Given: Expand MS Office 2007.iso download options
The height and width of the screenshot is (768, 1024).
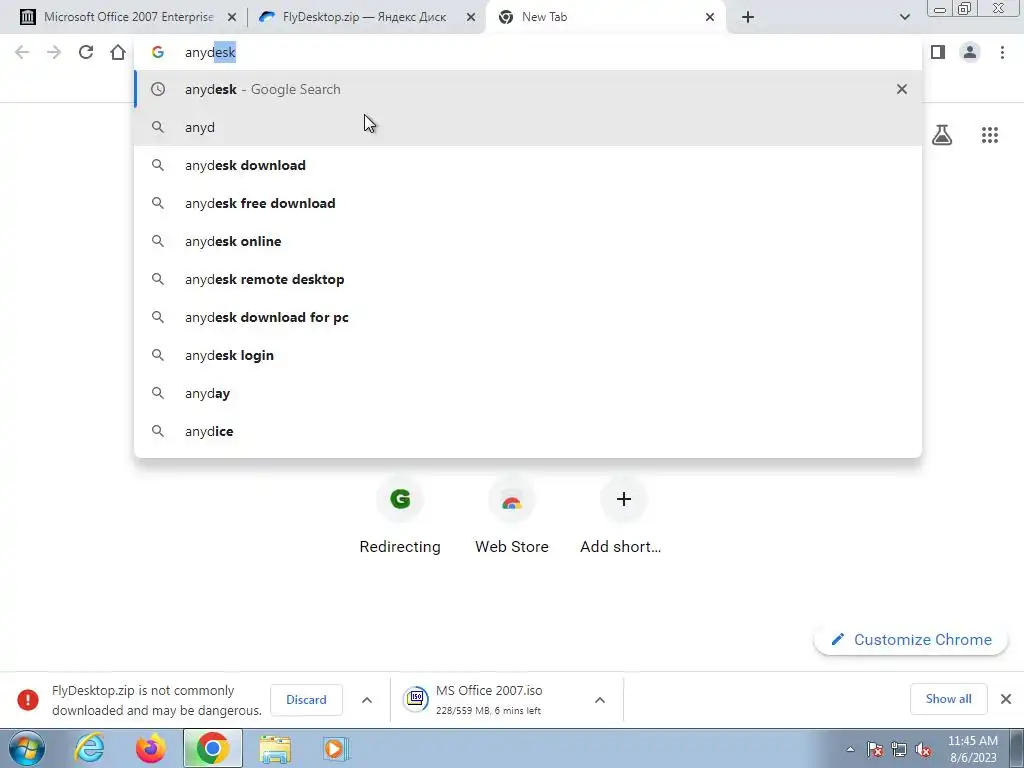Looking at the screenshot, I should 600,699.
